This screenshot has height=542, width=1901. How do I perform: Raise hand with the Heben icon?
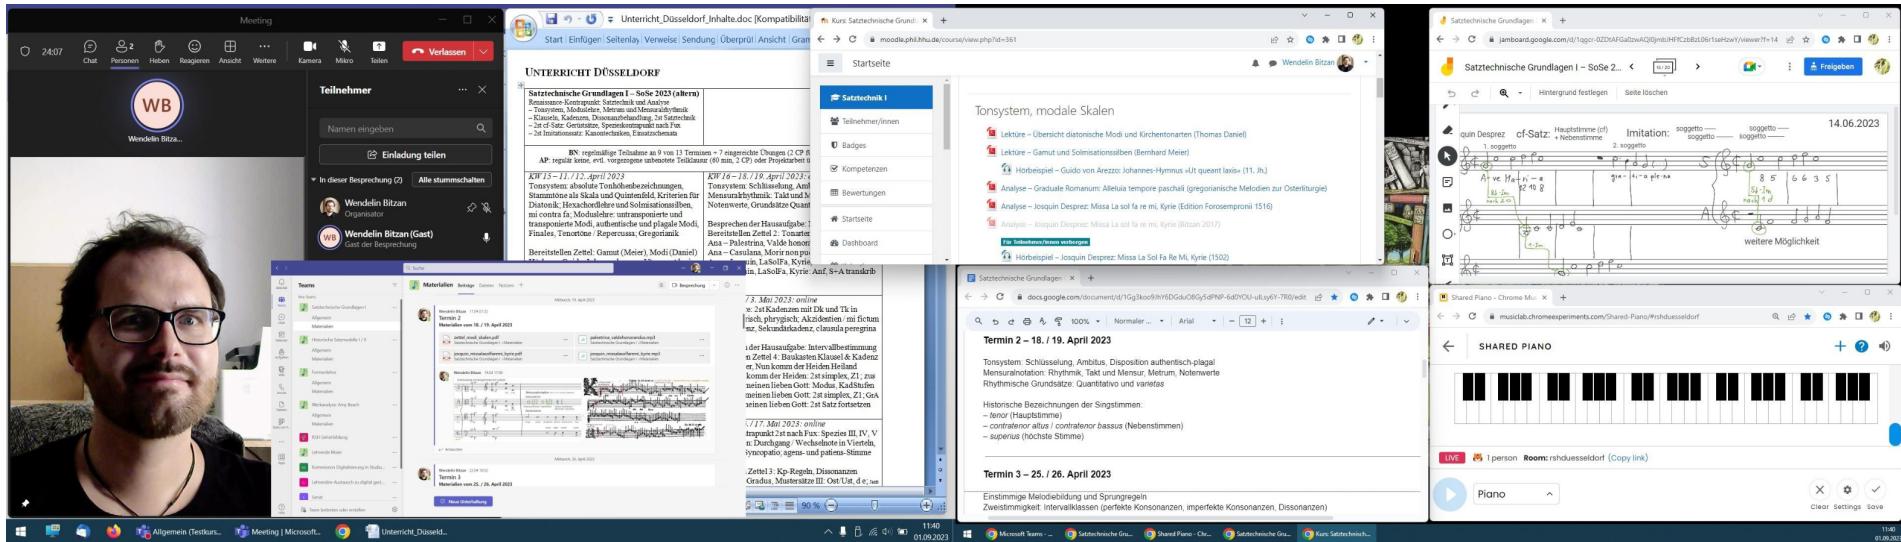click(x=159, y=51)
